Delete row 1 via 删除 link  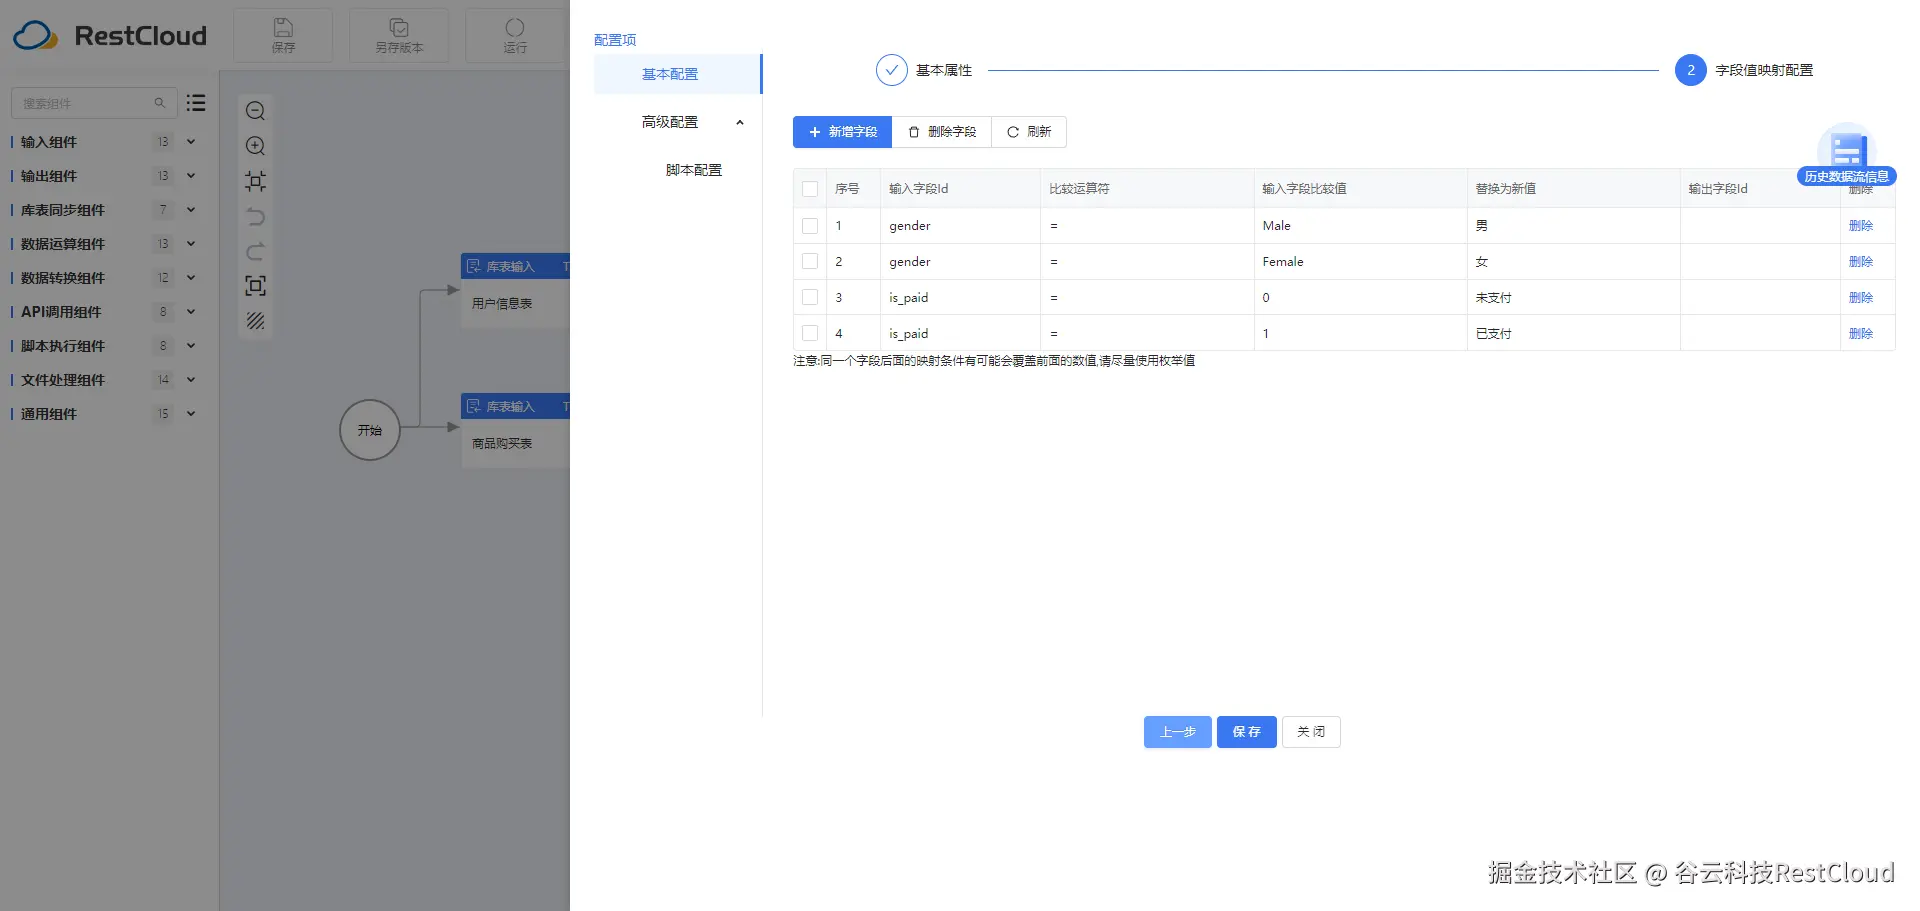1861,226
